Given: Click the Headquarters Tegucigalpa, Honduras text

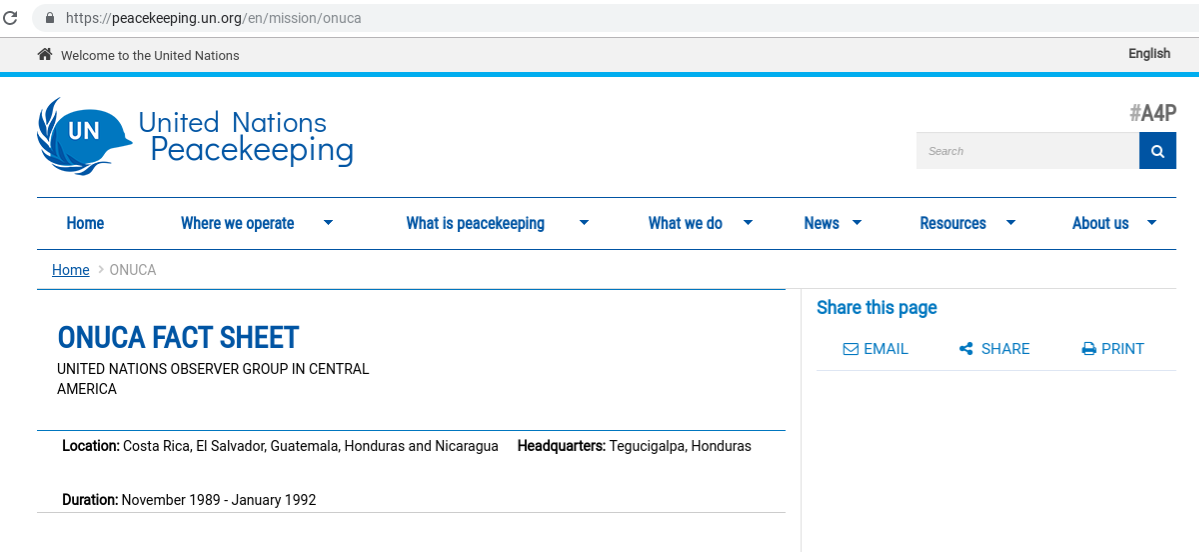Looking at the screenshot, I should 634,446.
